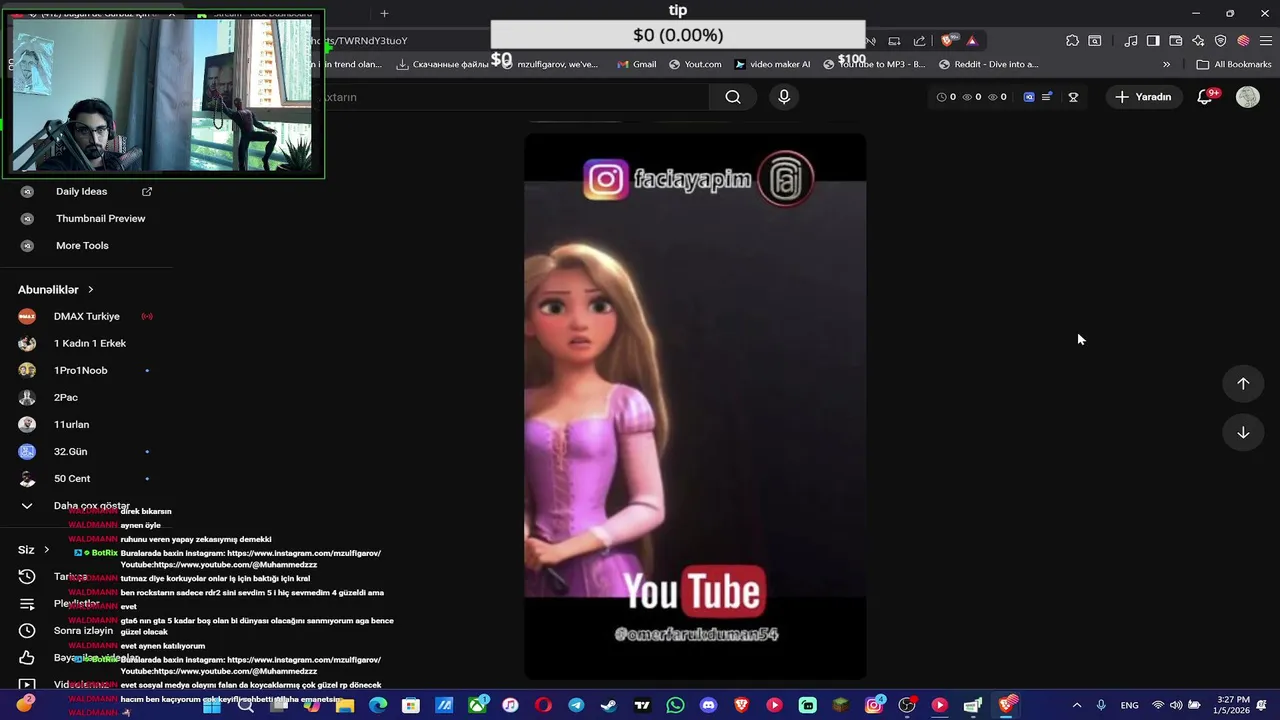1280x720 pixels.
Task: Open history clock icon in sidebar
Action: [27, 577]
